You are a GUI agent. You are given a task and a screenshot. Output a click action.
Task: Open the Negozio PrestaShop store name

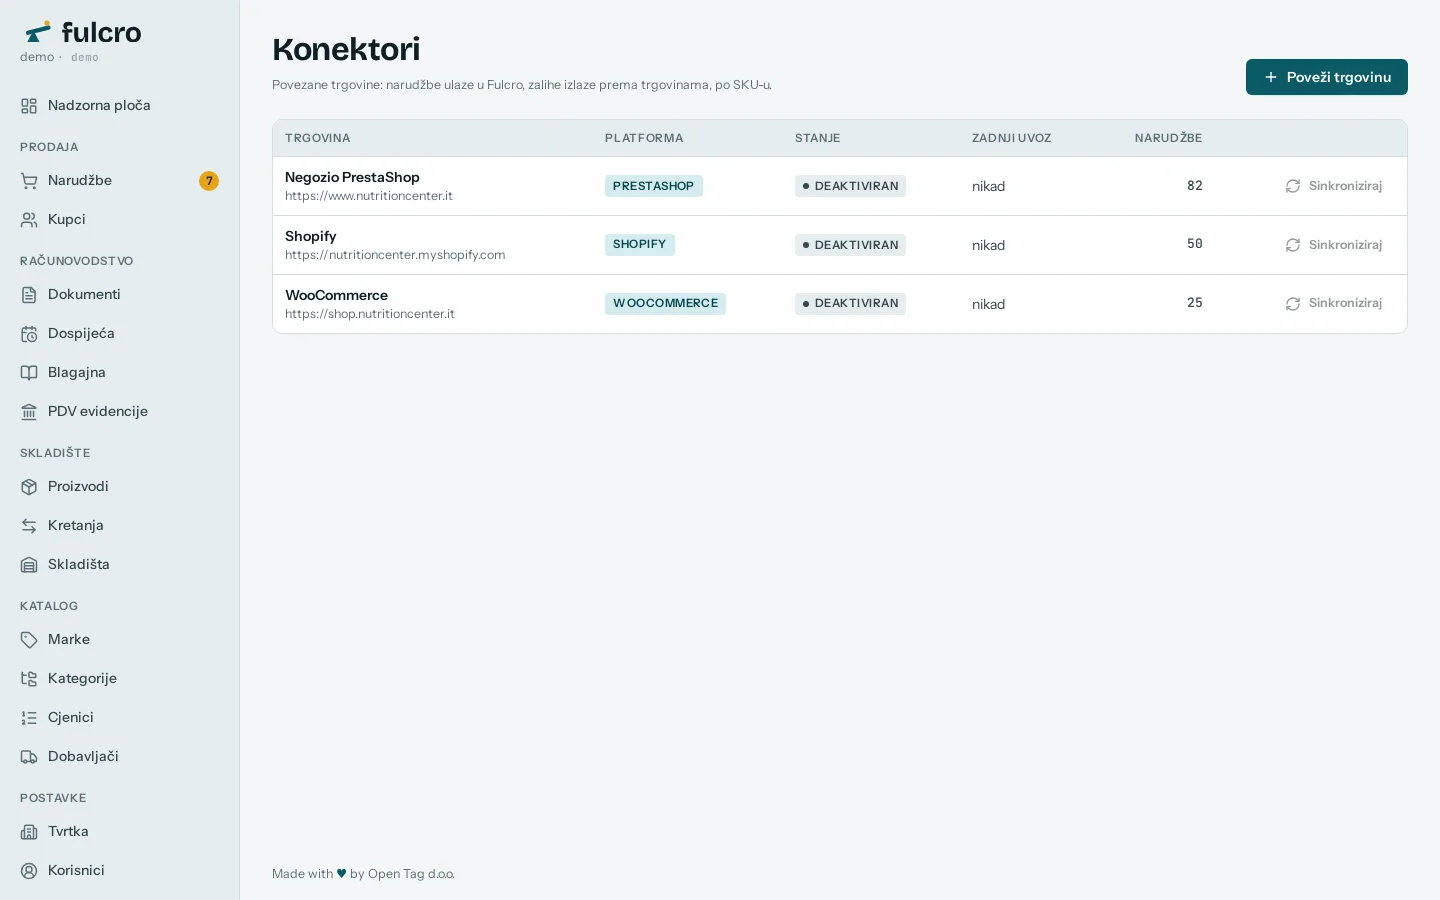[x=352, y=177]
